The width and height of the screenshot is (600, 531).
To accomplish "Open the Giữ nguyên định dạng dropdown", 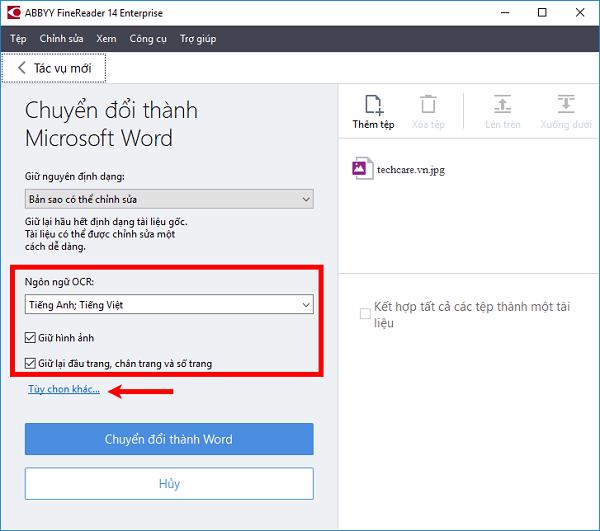I will tap(169, 199).
